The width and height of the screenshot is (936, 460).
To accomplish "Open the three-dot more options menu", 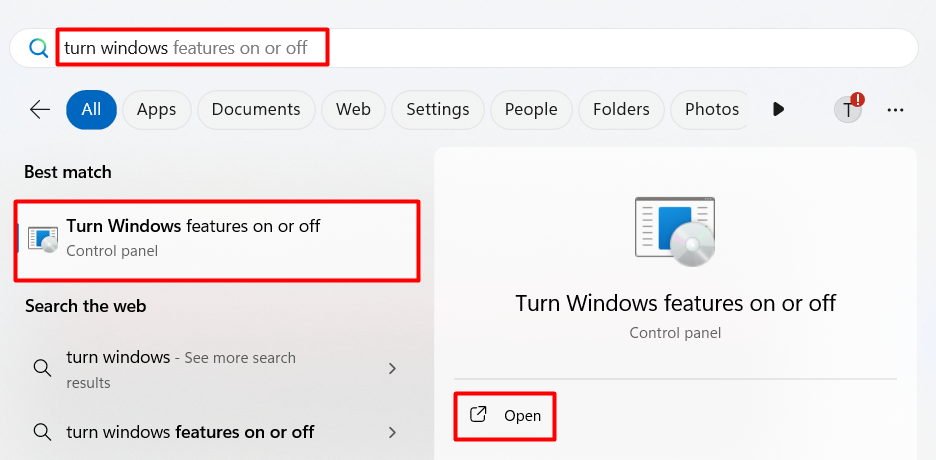I will 895,110.
